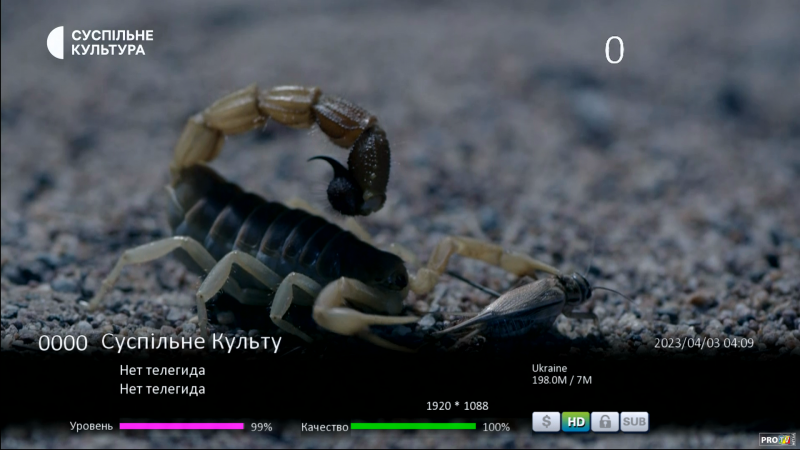Click the Уровень label
Screen dimensions: 800x450
(x=91, y=426)
